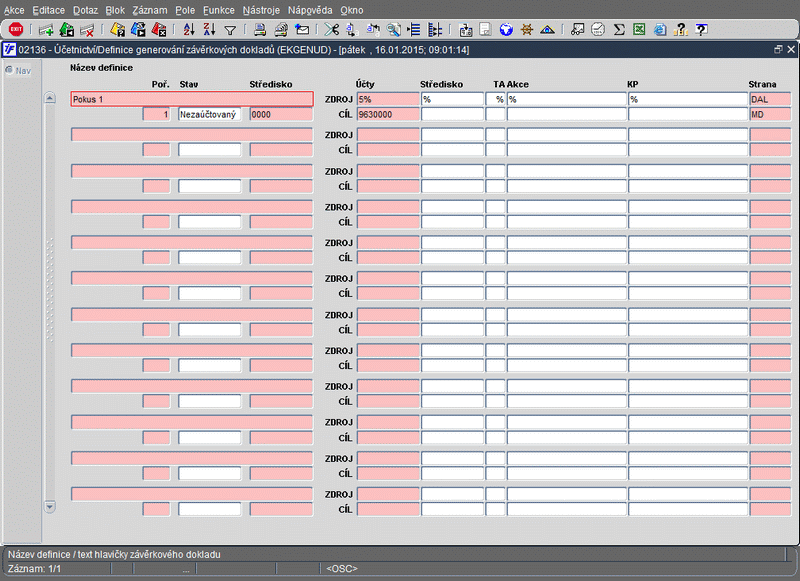Click the CÍL Účty field with 9630000
Screen dimensions: 800x581
pyautogui.click(x=387, y=115)
